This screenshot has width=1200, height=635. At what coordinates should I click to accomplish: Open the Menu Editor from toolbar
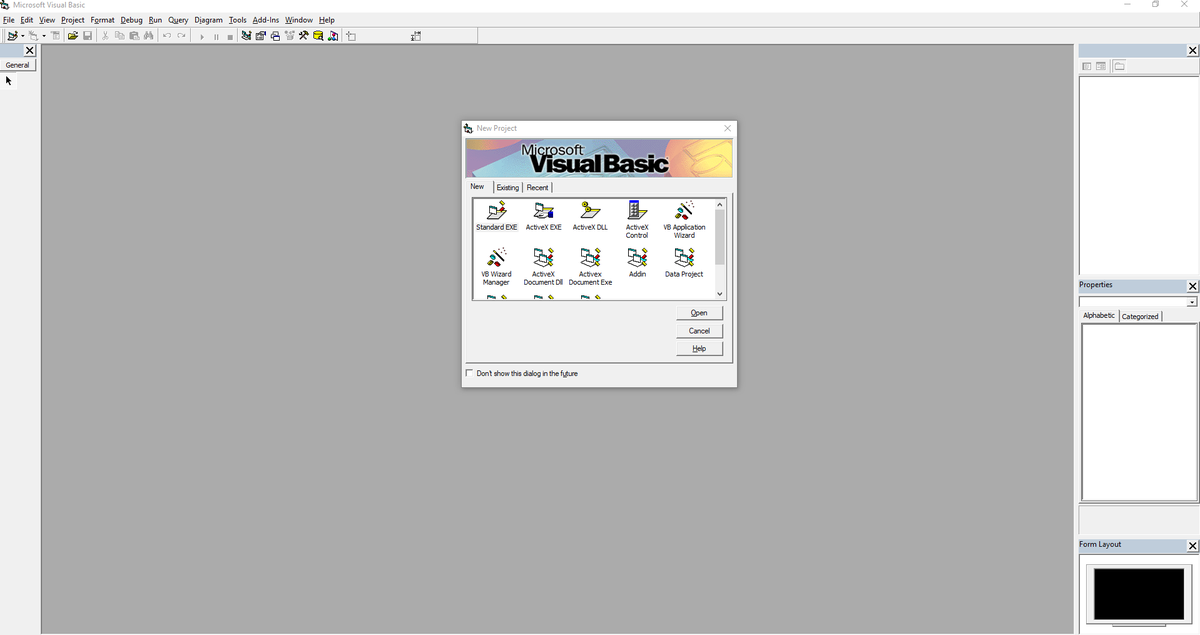tap(56, 36)
